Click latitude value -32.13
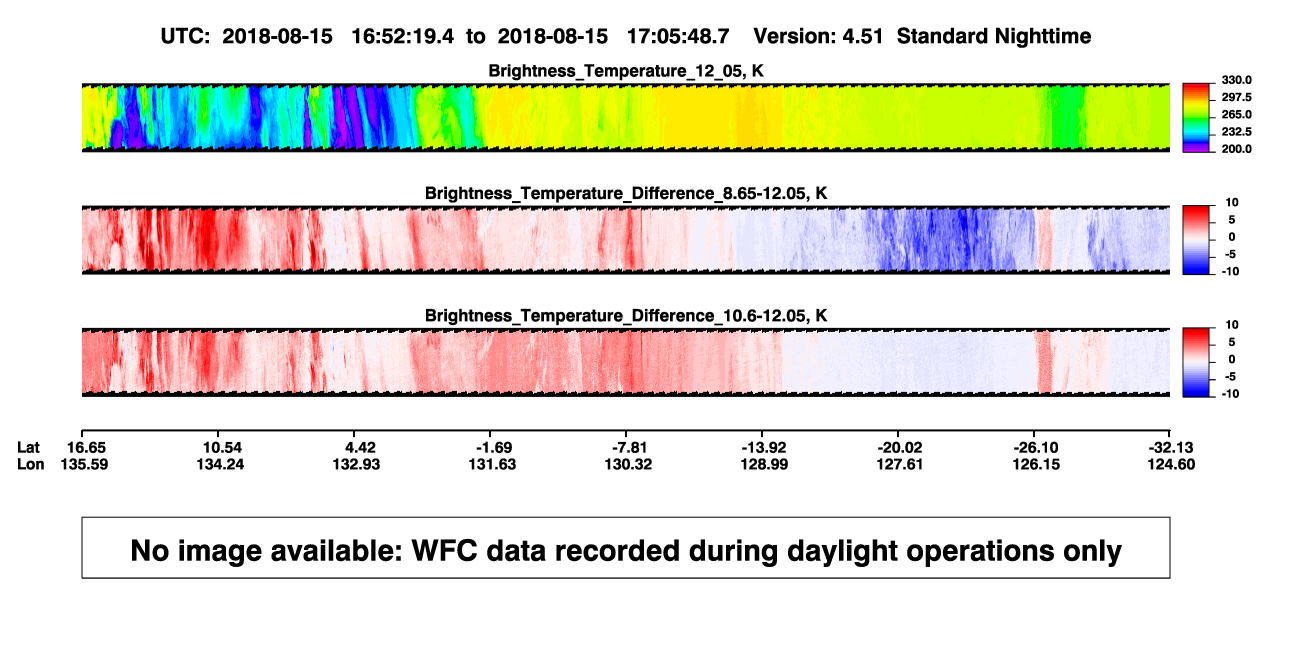 coord(1172,447)
